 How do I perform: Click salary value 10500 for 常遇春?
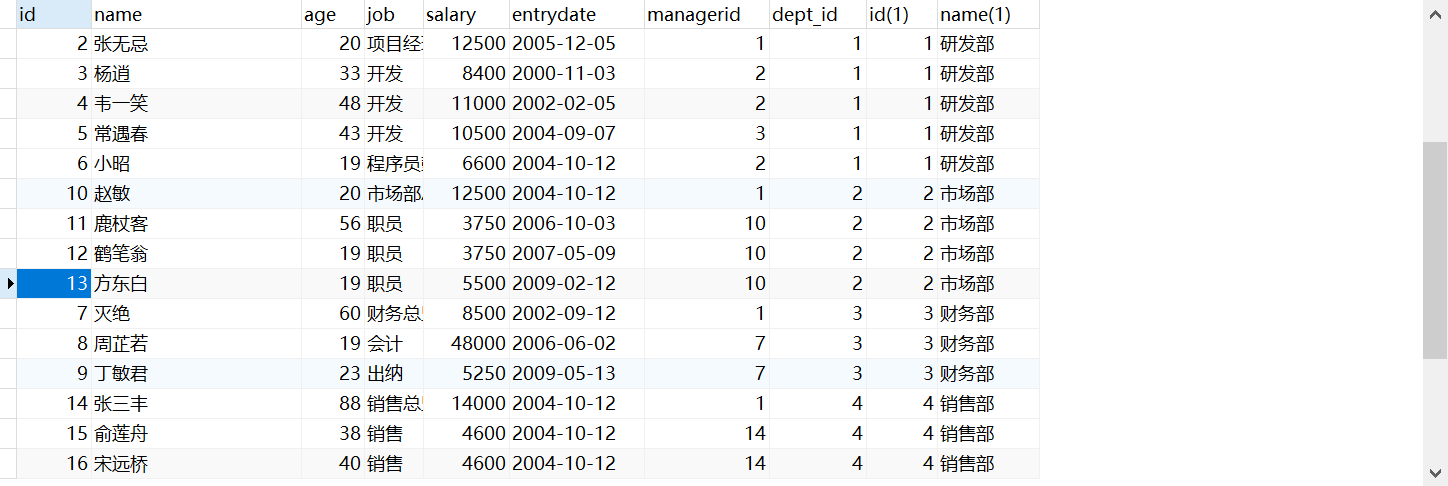[465, 134]
